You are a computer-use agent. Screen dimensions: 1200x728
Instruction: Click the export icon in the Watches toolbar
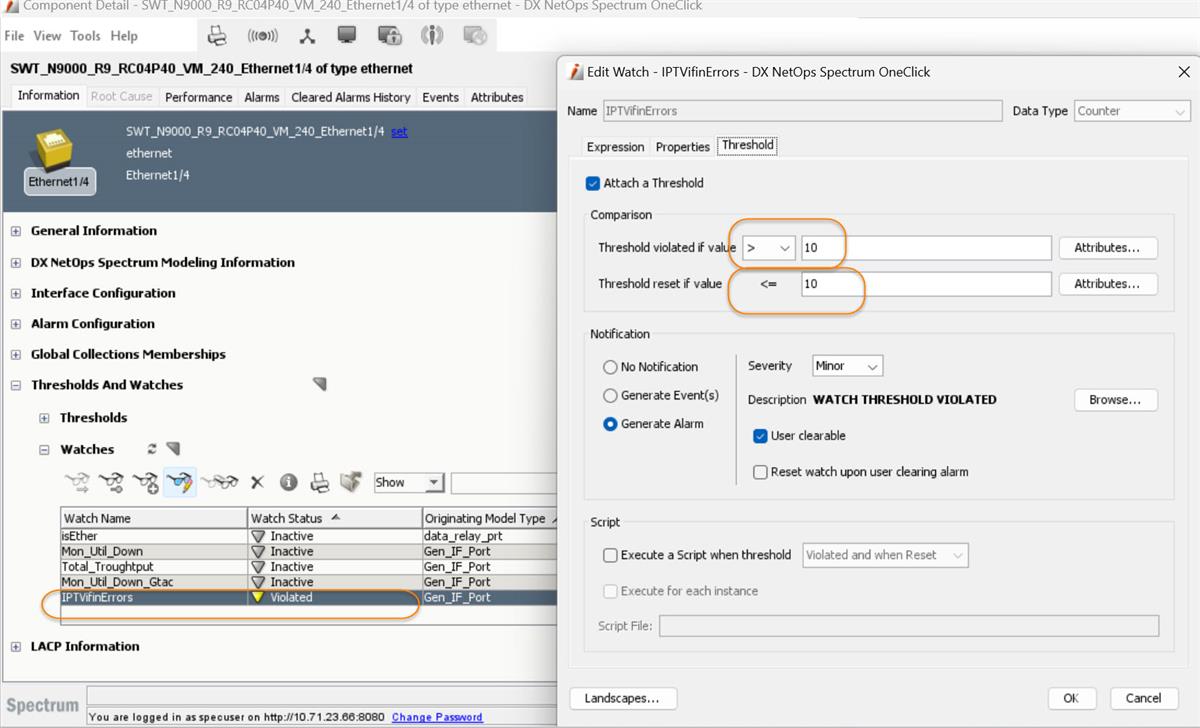pyautogui.click(x=350, y=482)
